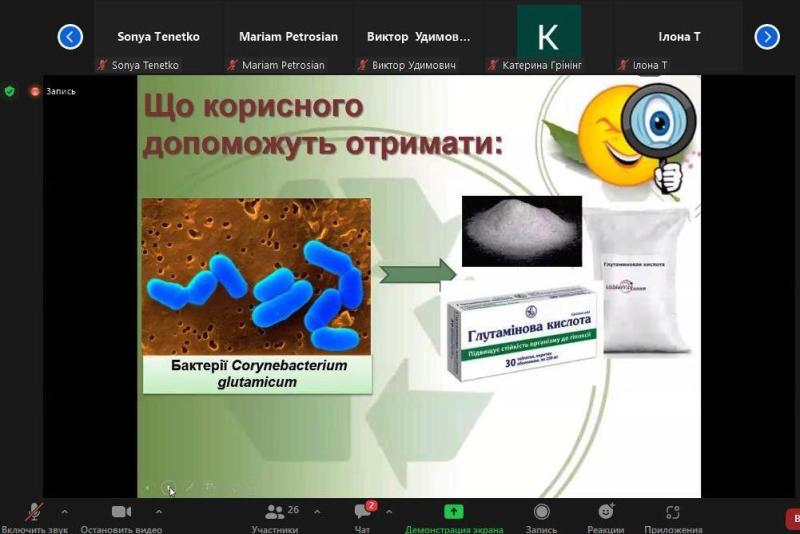Open the Участники participants panel
Viewport: 800px width, 534px height.
pyautogui.click(x=274, y=518)
